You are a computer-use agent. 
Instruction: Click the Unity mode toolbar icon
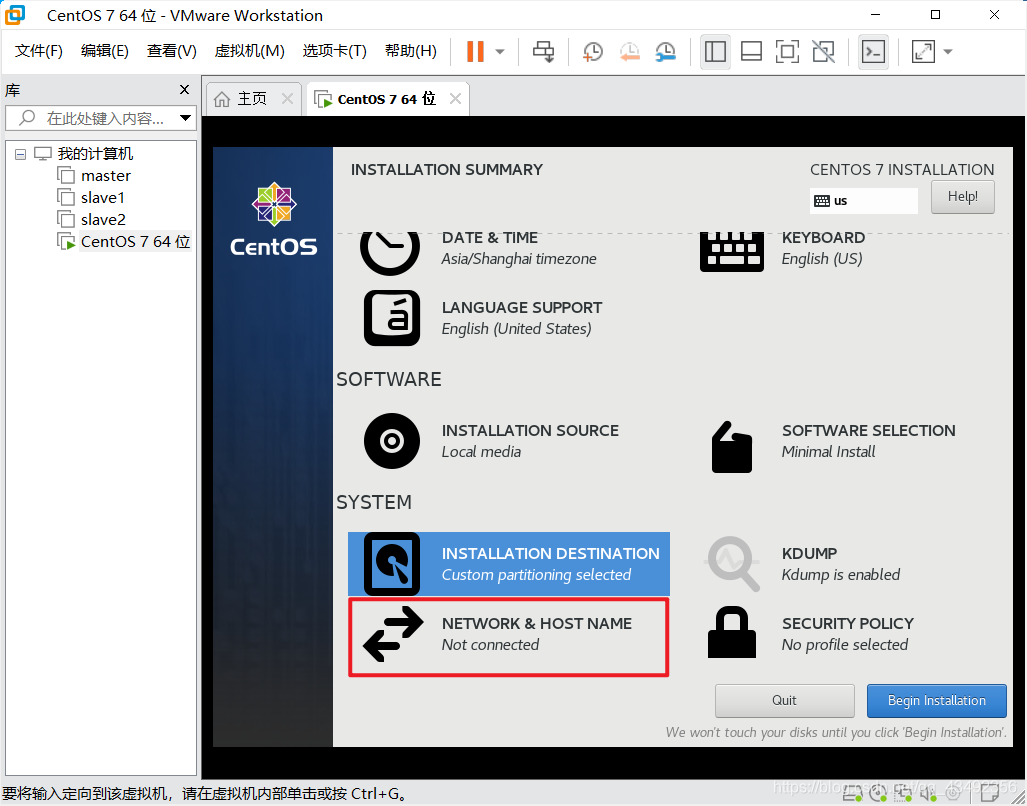pos(823,51)
